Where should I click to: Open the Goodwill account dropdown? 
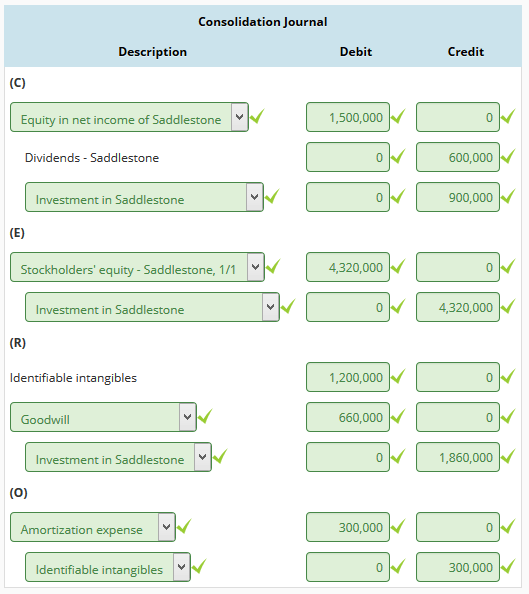click(x=103, y=417)
